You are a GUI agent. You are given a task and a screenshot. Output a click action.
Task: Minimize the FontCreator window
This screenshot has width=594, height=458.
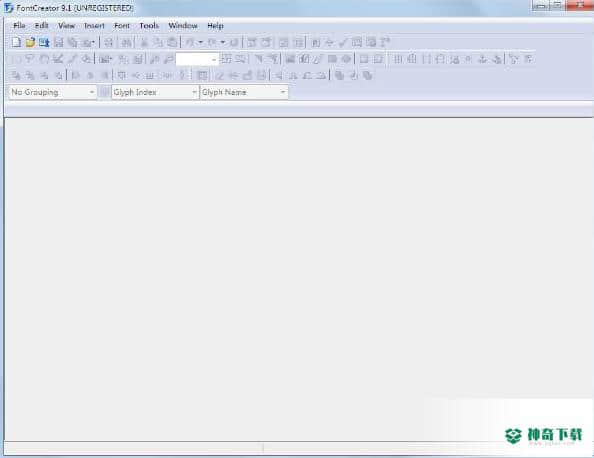click(541, 5)
